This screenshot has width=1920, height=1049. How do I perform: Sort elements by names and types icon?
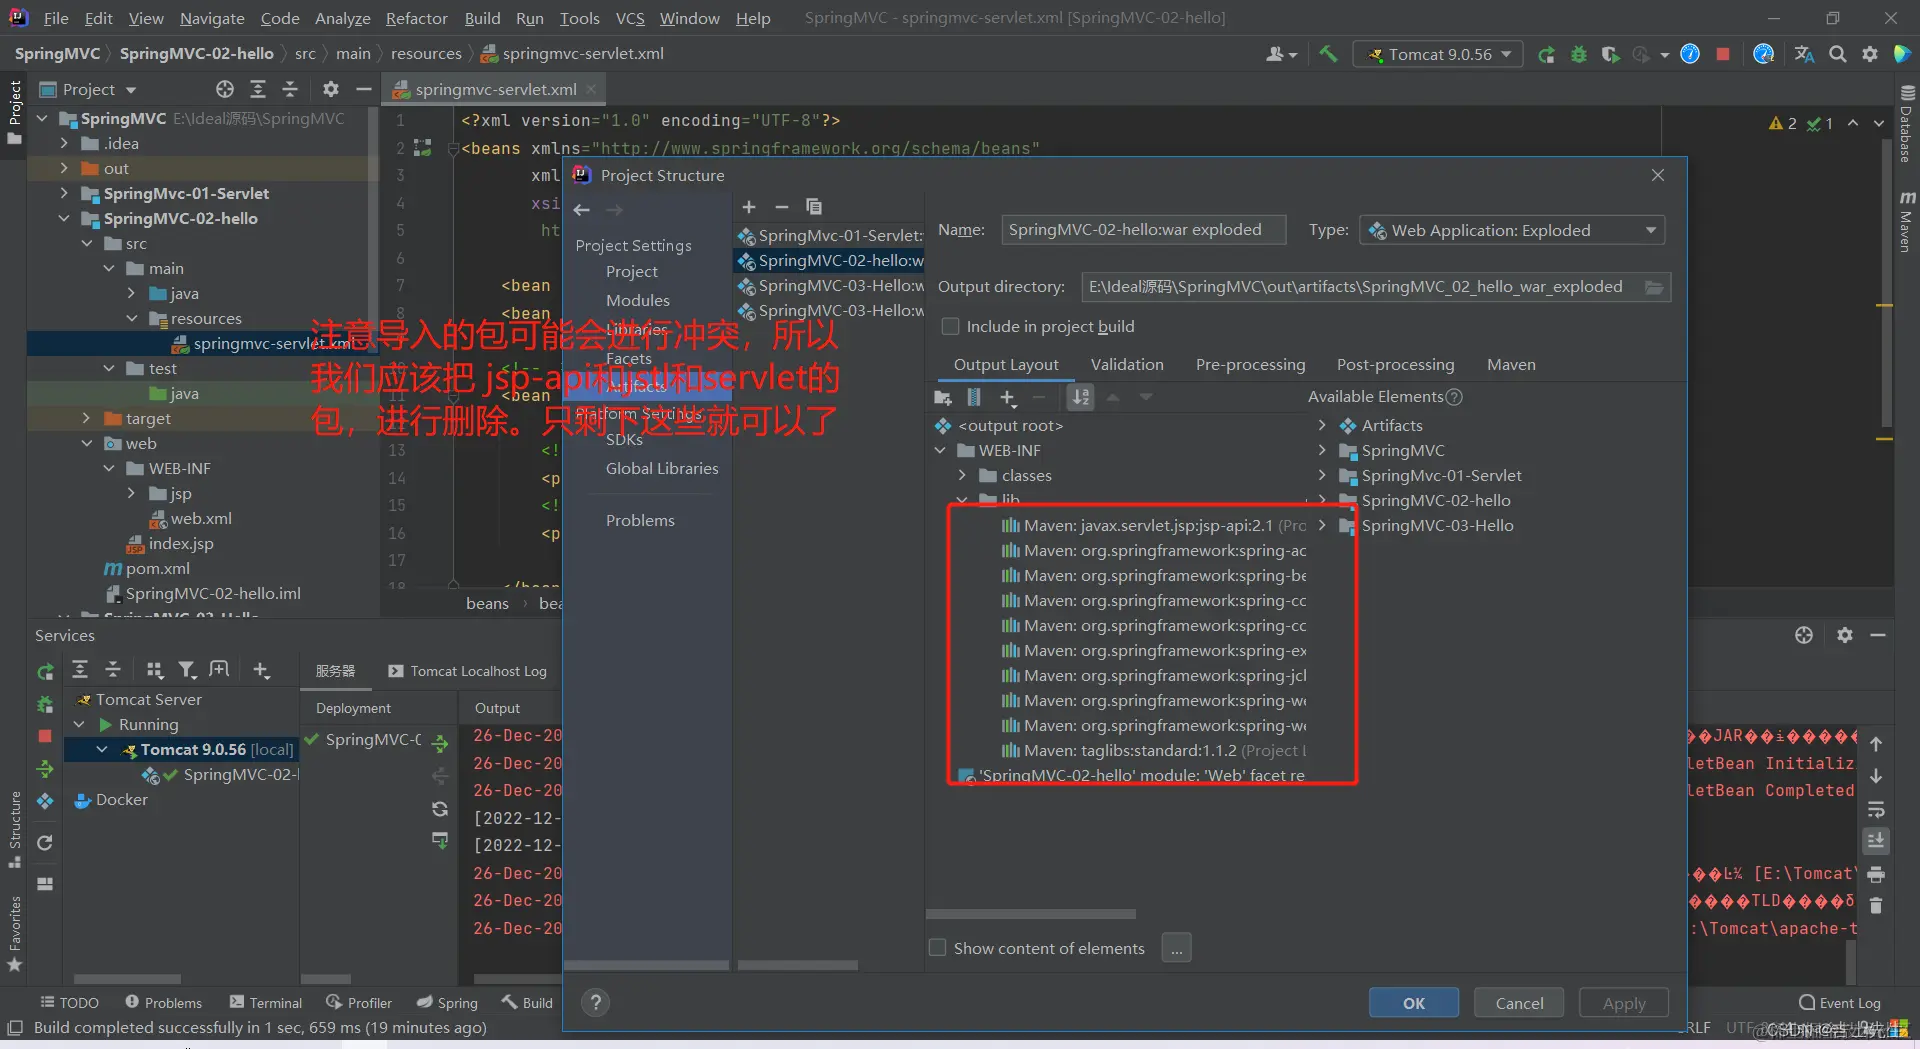[x=1081, y=397]
